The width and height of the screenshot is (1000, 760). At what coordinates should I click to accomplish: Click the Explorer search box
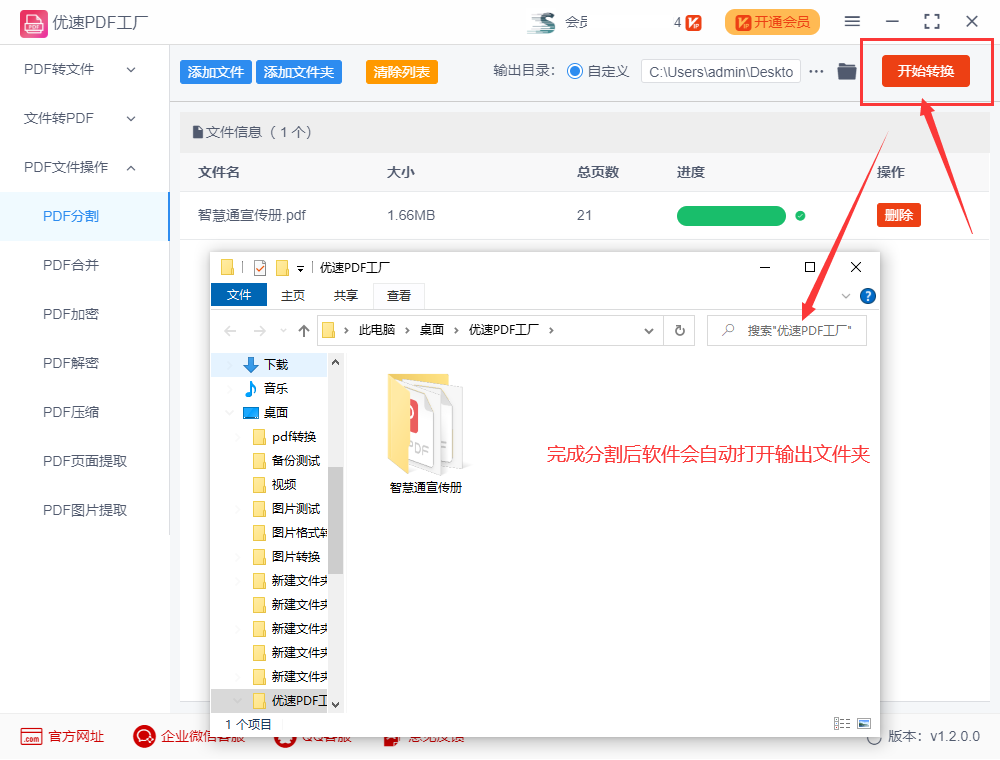[787, 330]
